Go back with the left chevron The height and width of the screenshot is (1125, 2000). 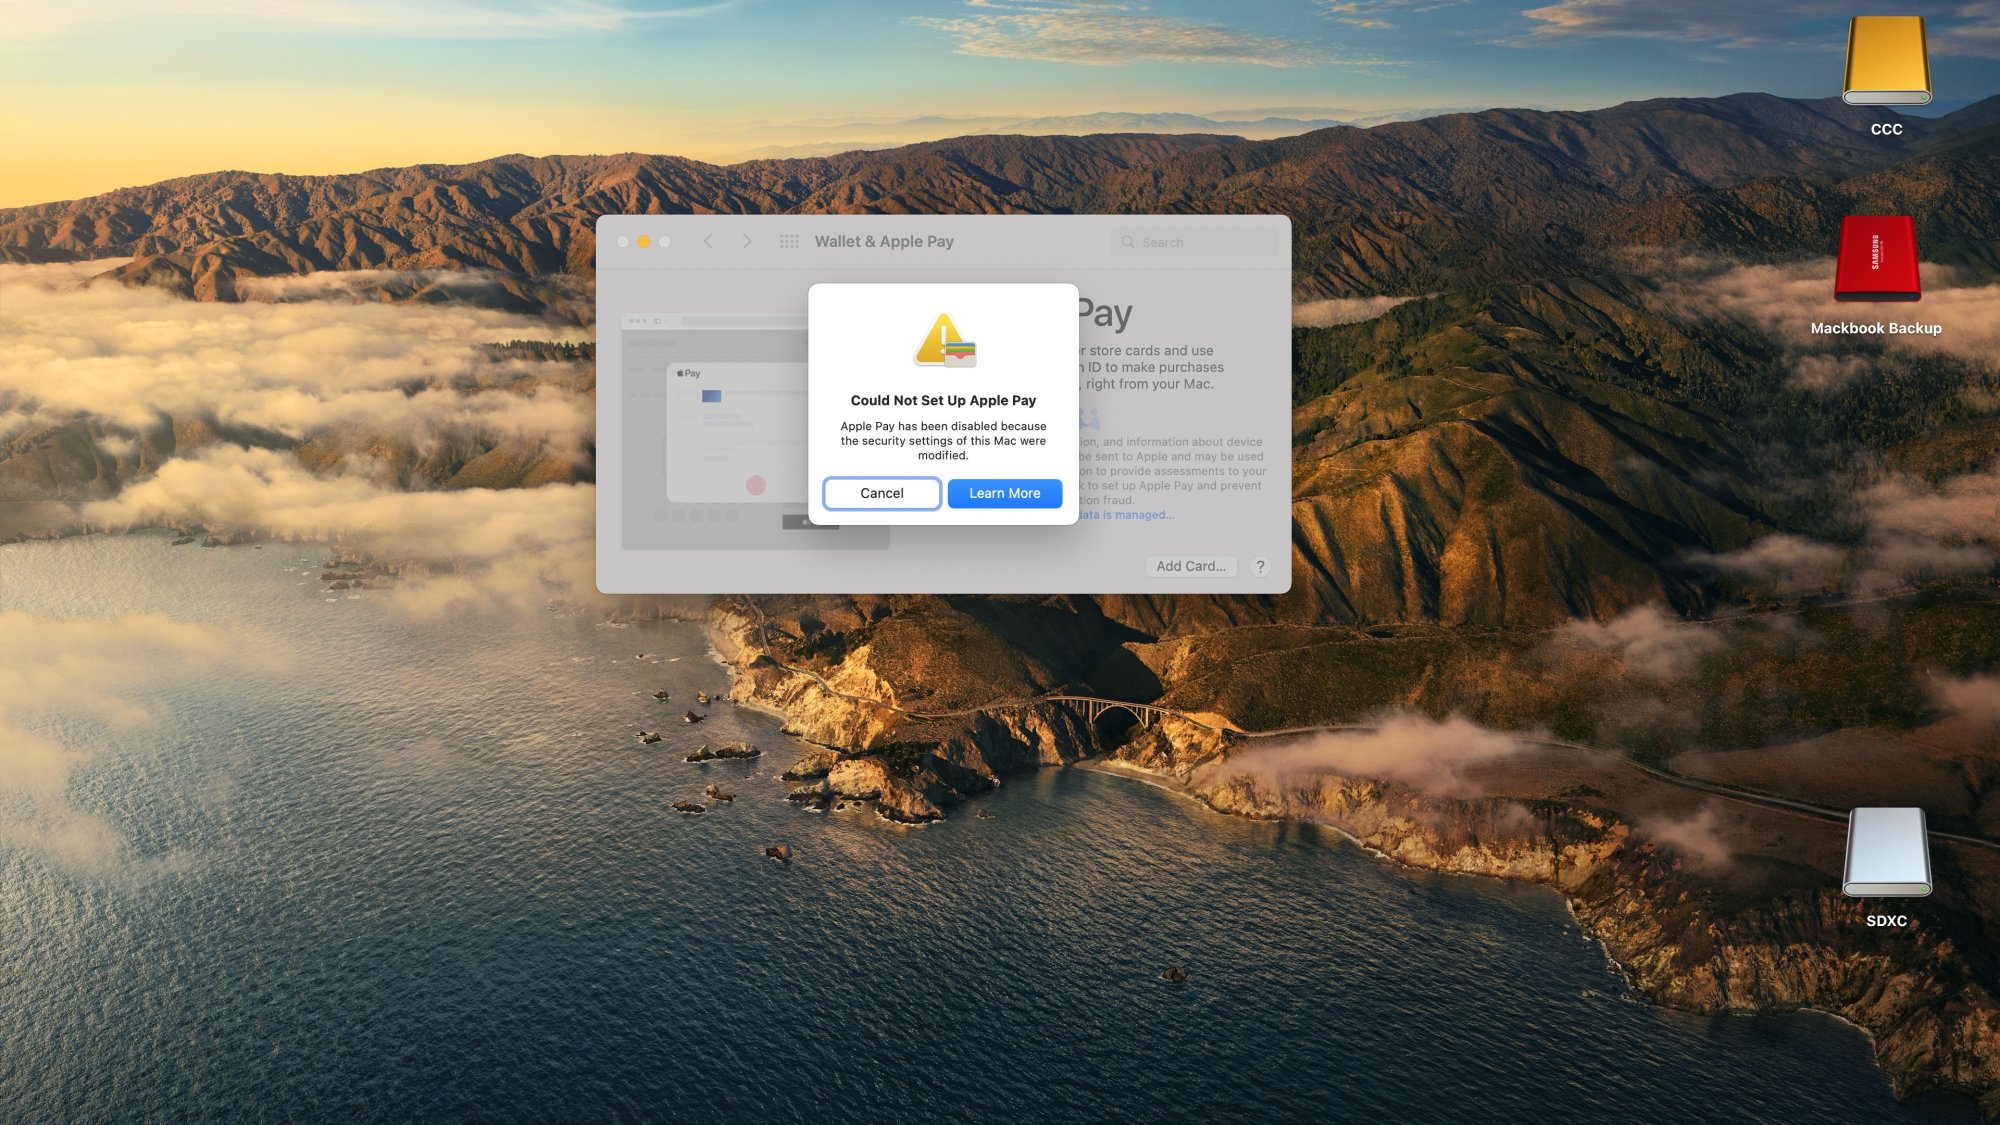point(708,242)
